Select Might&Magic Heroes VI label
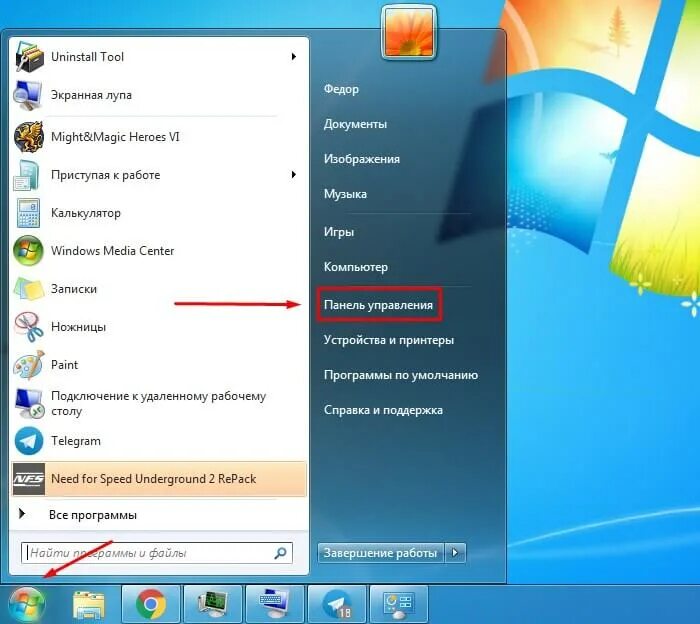700x624 pixels. tap(115, 137)
